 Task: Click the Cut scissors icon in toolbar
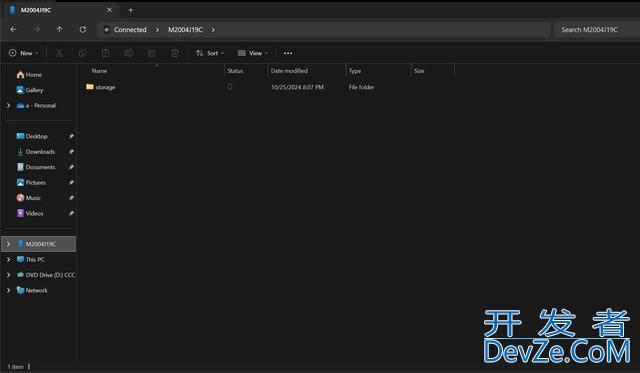click(x=59, y=53)
